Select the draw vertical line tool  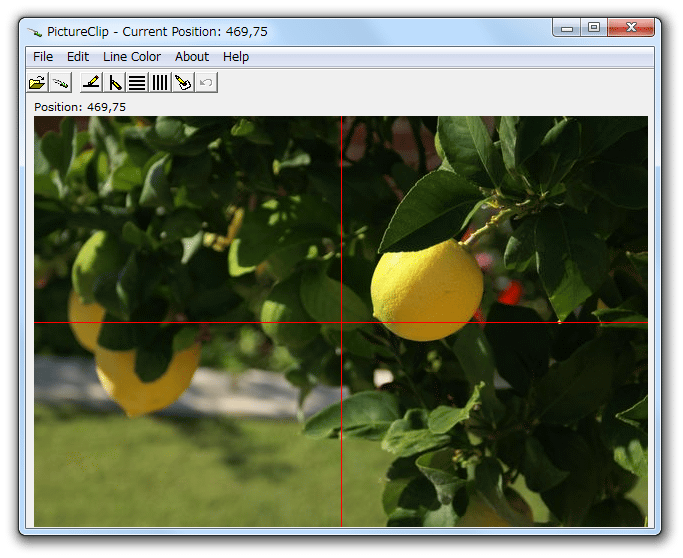[115, 82]
